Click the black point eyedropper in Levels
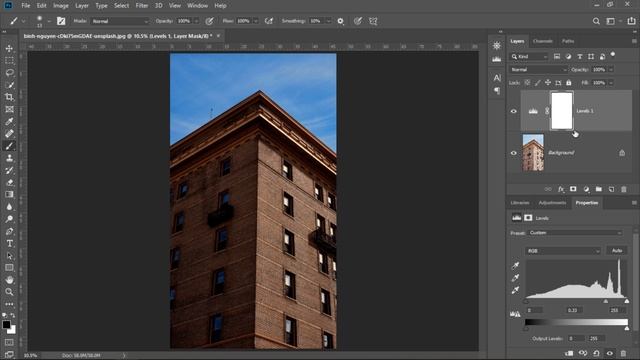This screenshot has width=640, height=360. (516, 266)
